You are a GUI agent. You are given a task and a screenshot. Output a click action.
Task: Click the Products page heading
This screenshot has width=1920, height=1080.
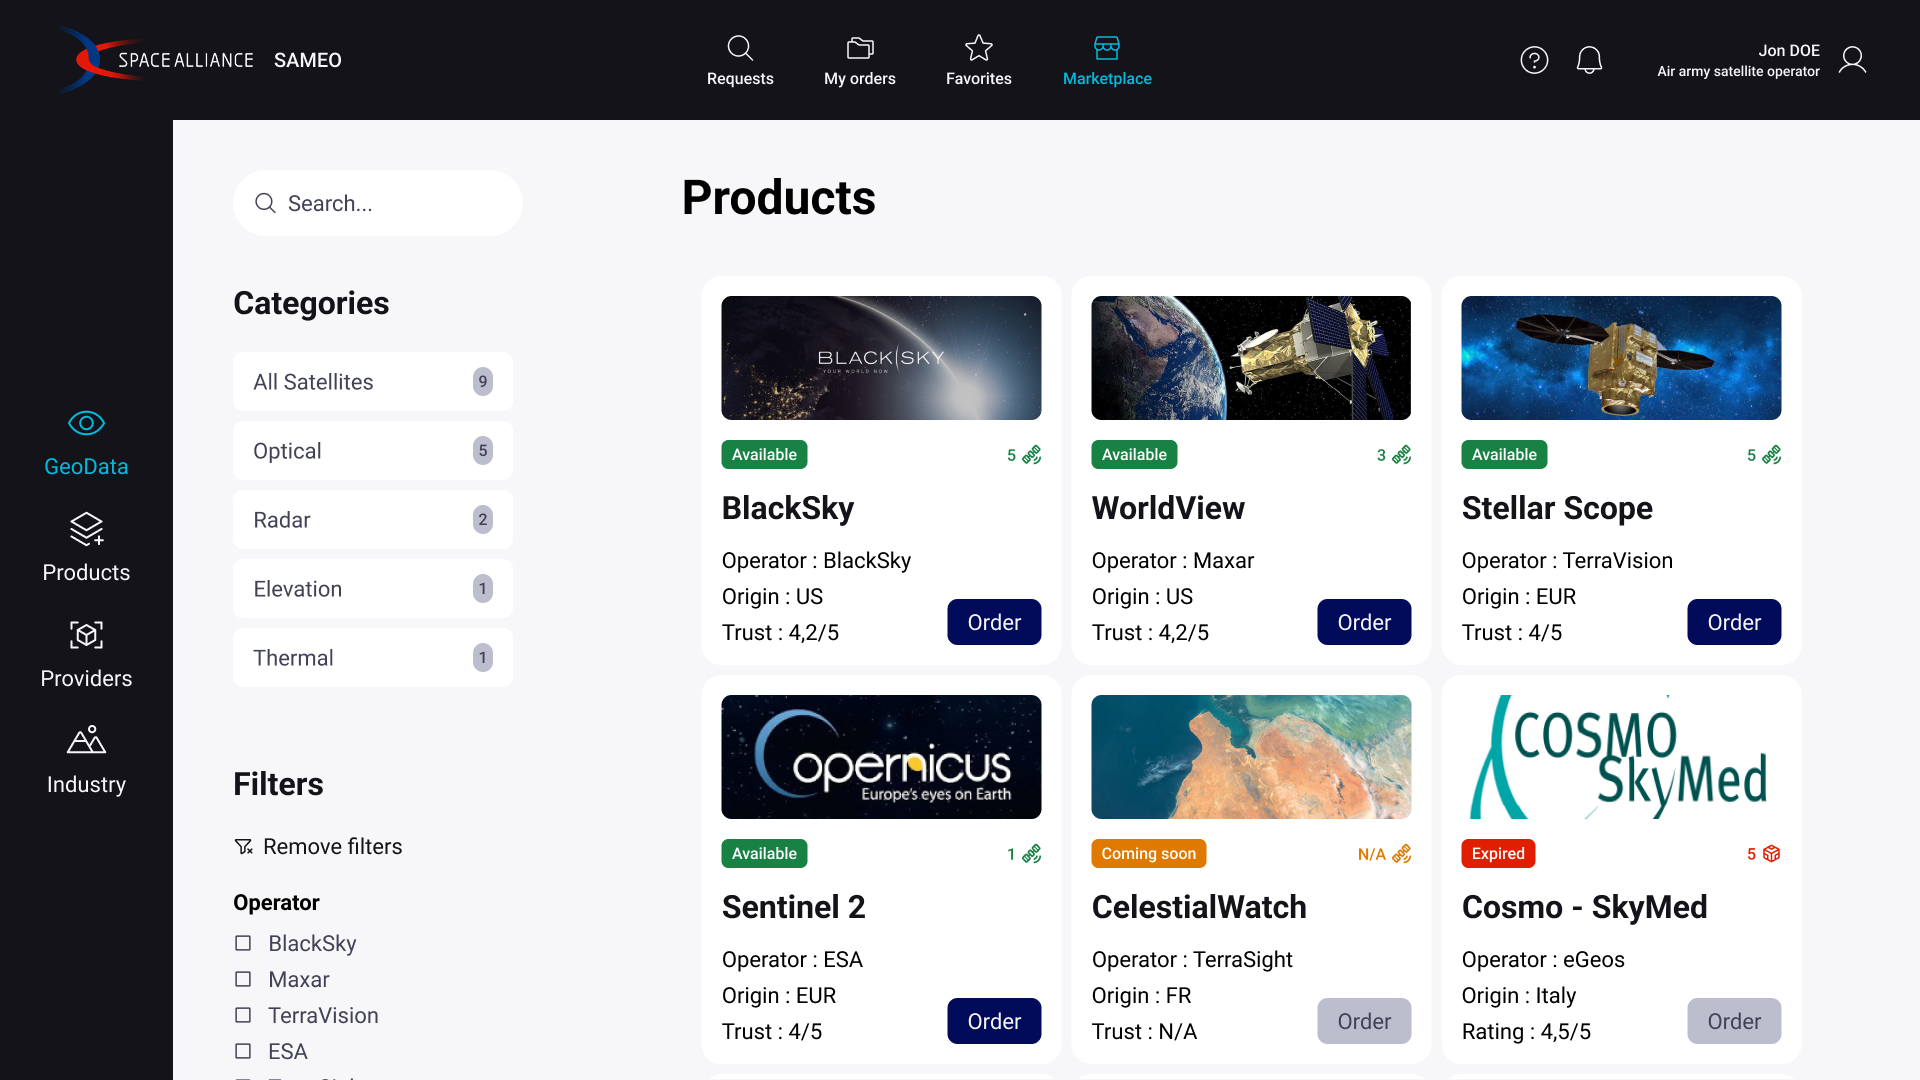[x=779, y=197]
